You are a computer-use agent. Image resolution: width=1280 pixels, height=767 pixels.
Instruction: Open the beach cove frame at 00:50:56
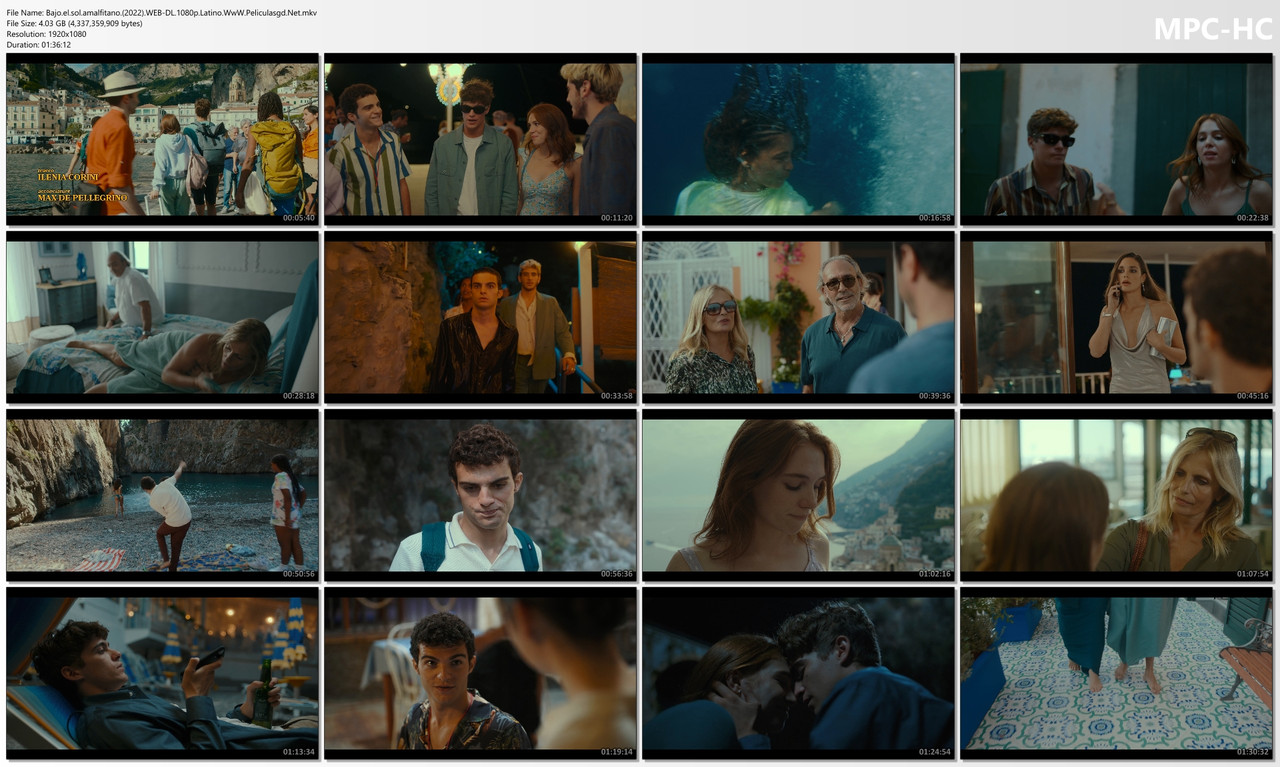click(162, 495)
